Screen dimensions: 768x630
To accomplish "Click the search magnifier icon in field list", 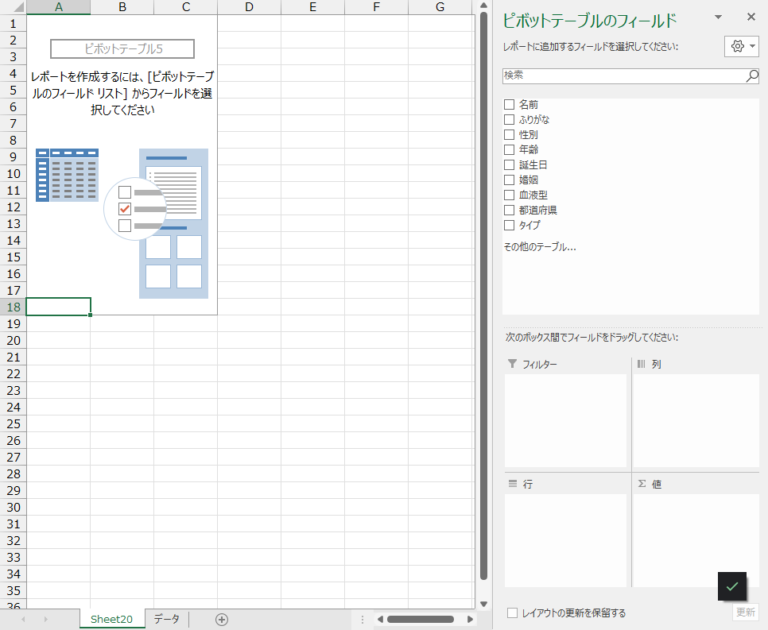I will click(752, 75).
